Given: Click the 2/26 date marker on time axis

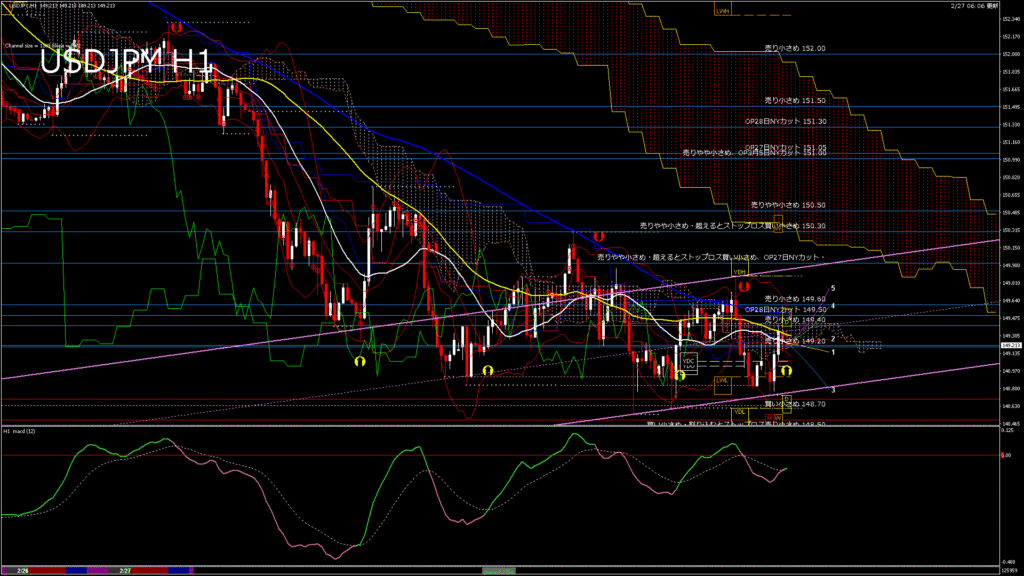Looking at the screenshot, I should pyautogui.click(x=20, y=570).
